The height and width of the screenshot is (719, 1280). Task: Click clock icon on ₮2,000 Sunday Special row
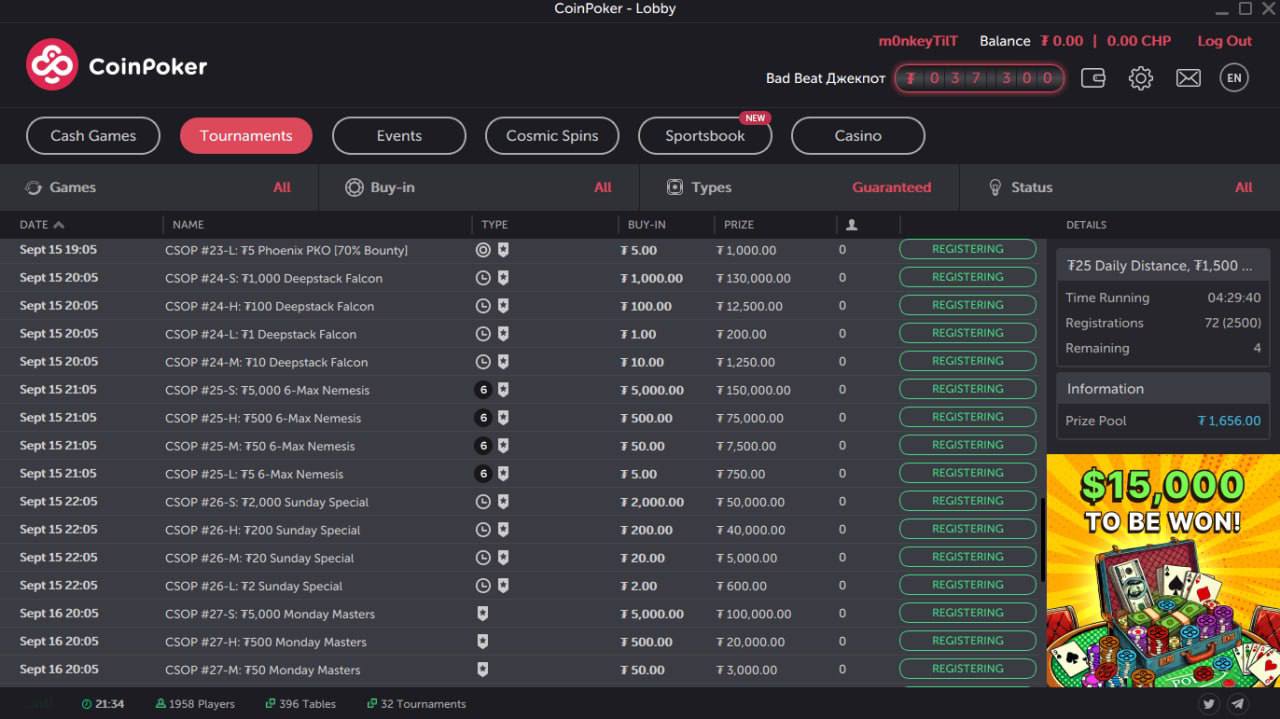[x=483, y=502]
